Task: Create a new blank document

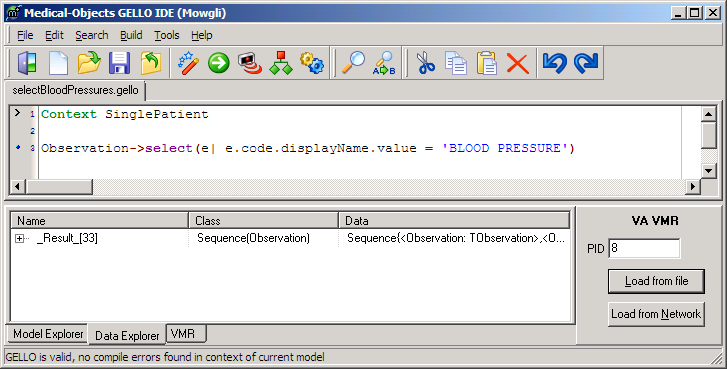Action: (58, 63)
